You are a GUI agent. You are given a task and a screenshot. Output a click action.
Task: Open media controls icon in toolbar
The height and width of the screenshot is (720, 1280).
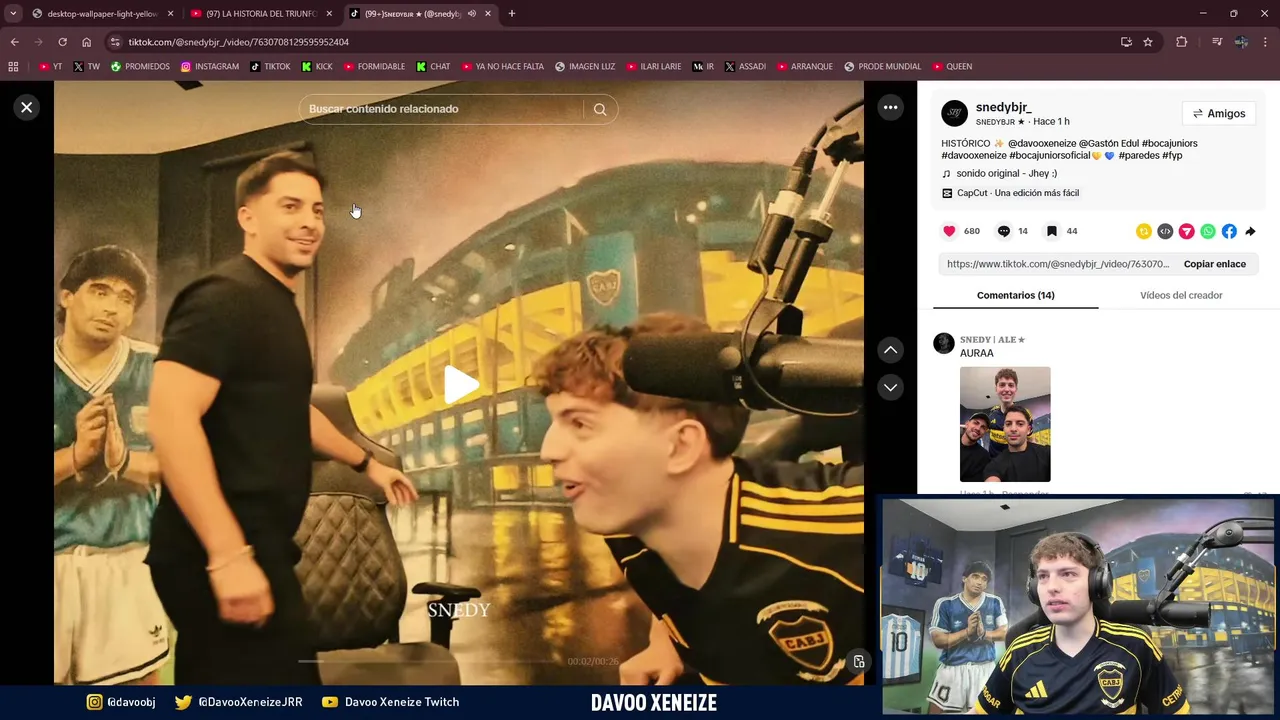1216,42
